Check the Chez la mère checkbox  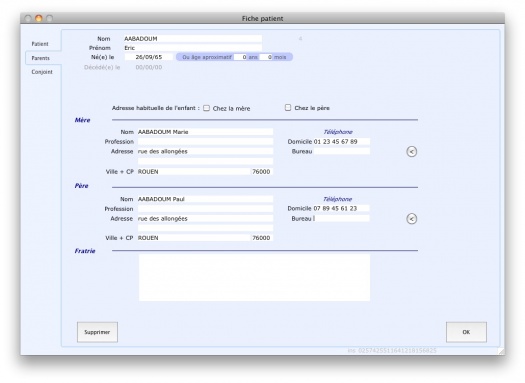[207, 108]
